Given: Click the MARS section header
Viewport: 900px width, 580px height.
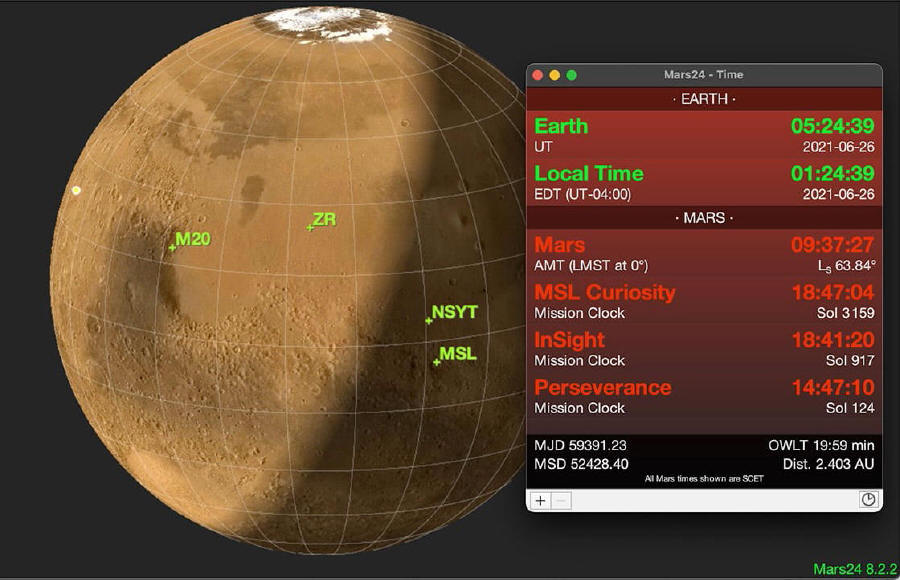Looking at the screenshot, I should click(x=704, y=217).
